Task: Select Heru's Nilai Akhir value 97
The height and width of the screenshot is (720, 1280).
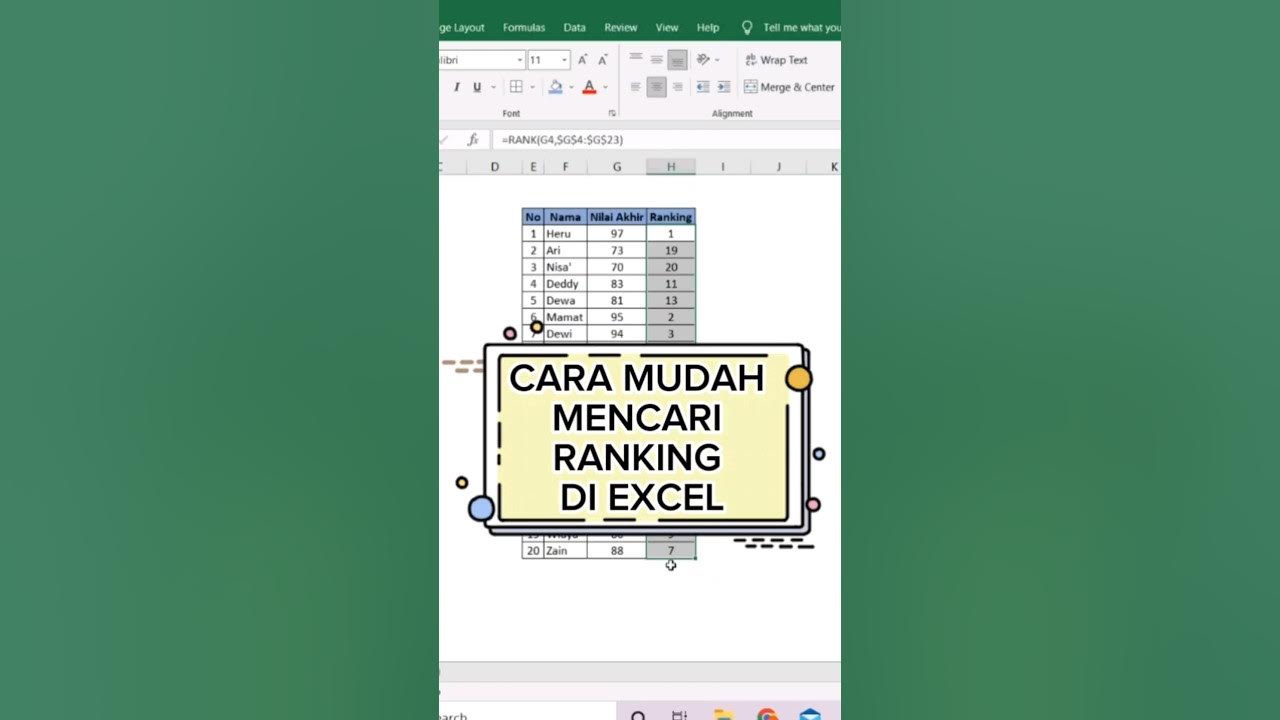Action: click(x=617, y=234)
